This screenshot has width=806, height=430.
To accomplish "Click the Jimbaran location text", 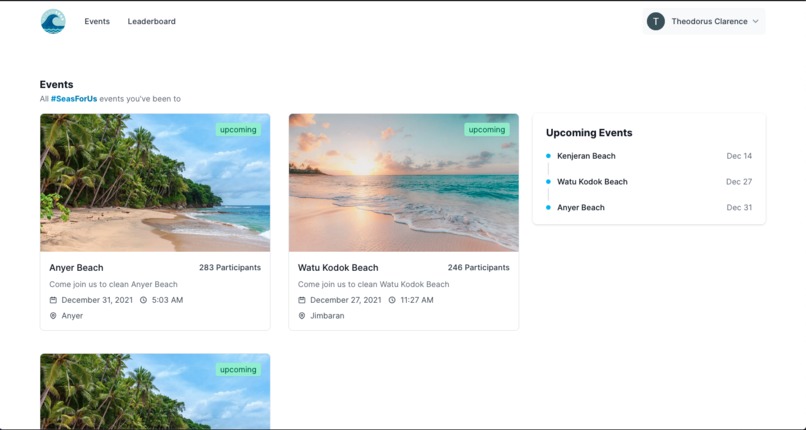I will tap(327, 316).
